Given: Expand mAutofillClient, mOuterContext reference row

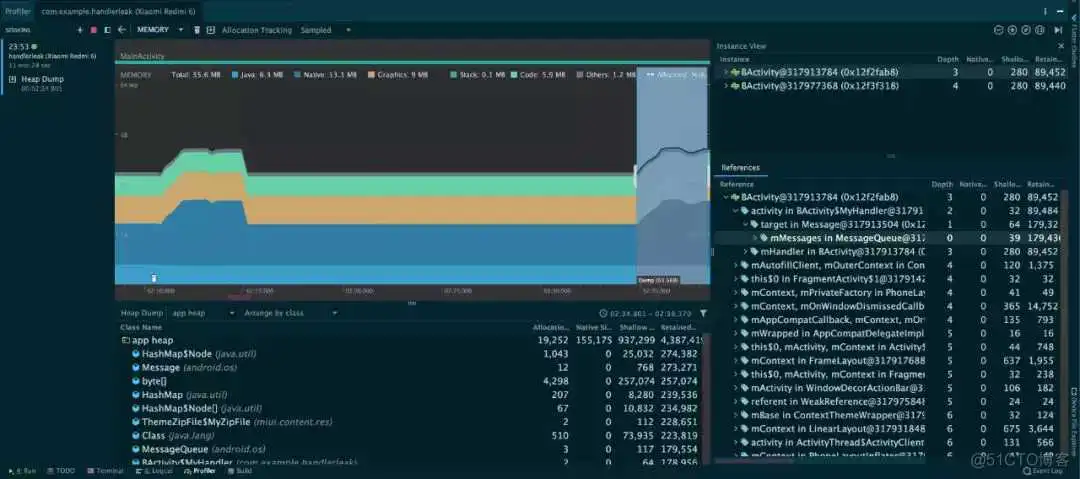Looking at the screenshot, I should (x=736, y=265).
